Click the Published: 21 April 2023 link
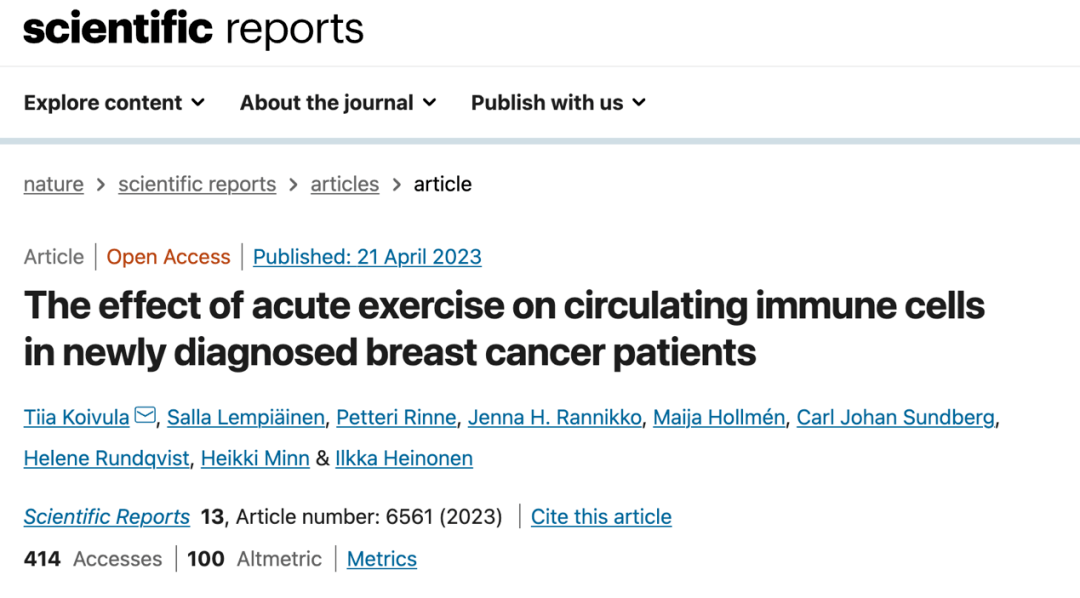 [367, 257]
